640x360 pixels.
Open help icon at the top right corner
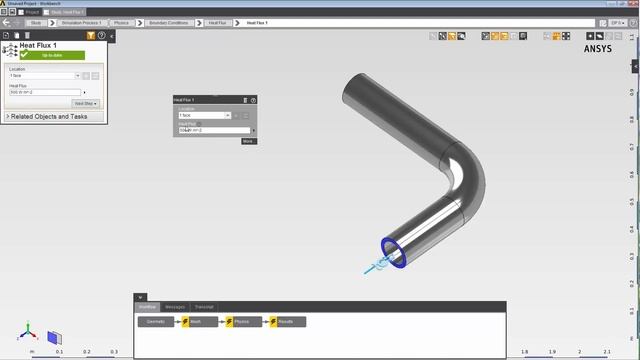[x=633, y=23]
